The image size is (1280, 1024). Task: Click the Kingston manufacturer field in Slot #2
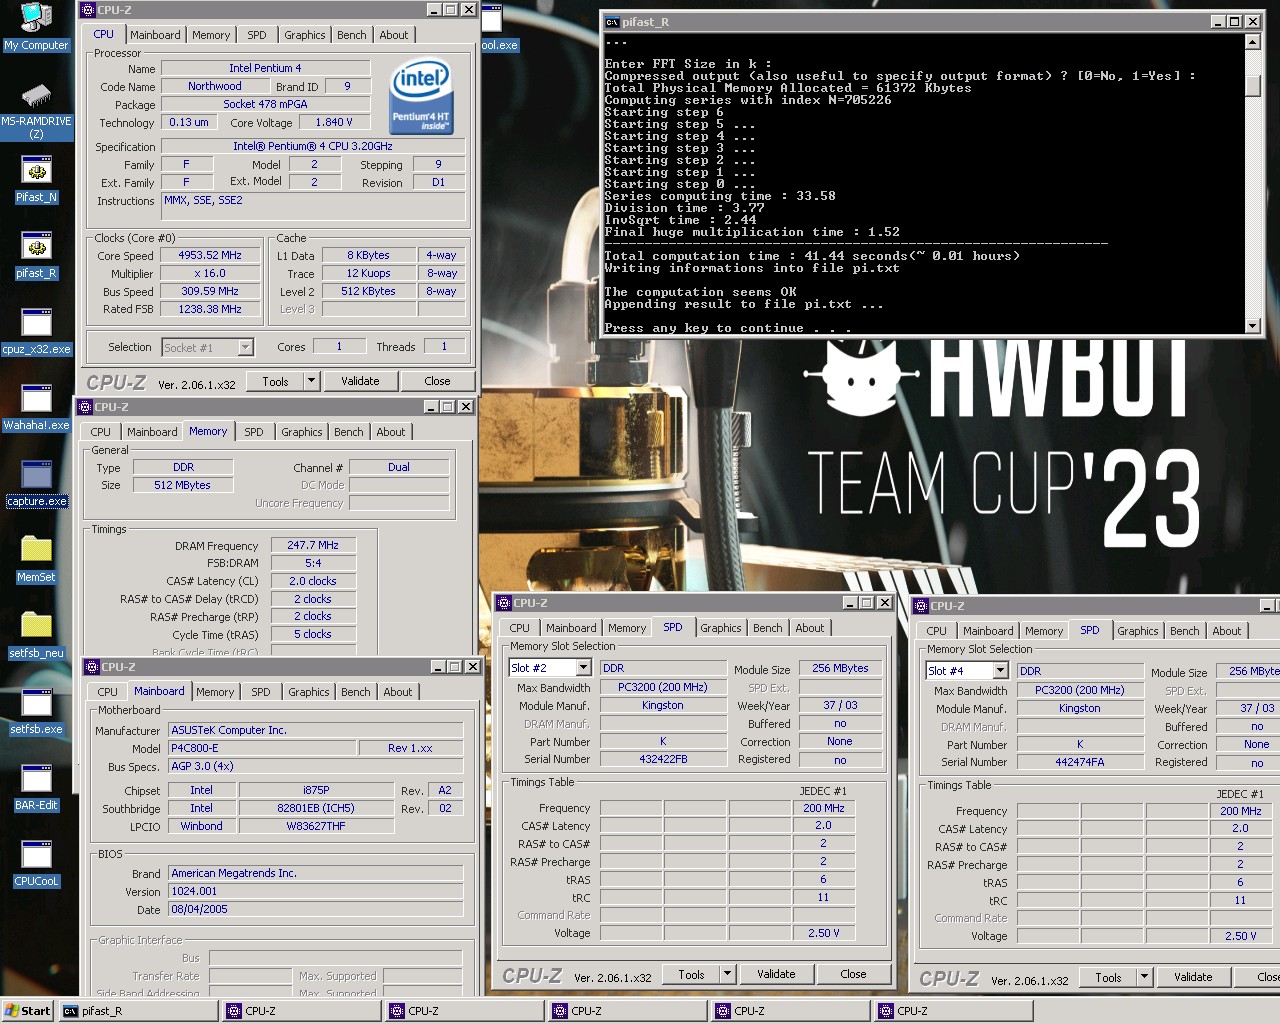click(663, 705)
